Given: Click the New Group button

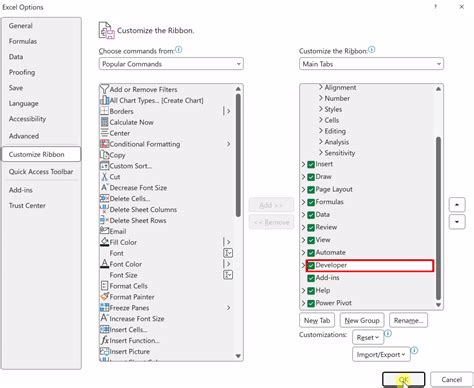Looking at the screenshot, I should (x=362, y=320).
